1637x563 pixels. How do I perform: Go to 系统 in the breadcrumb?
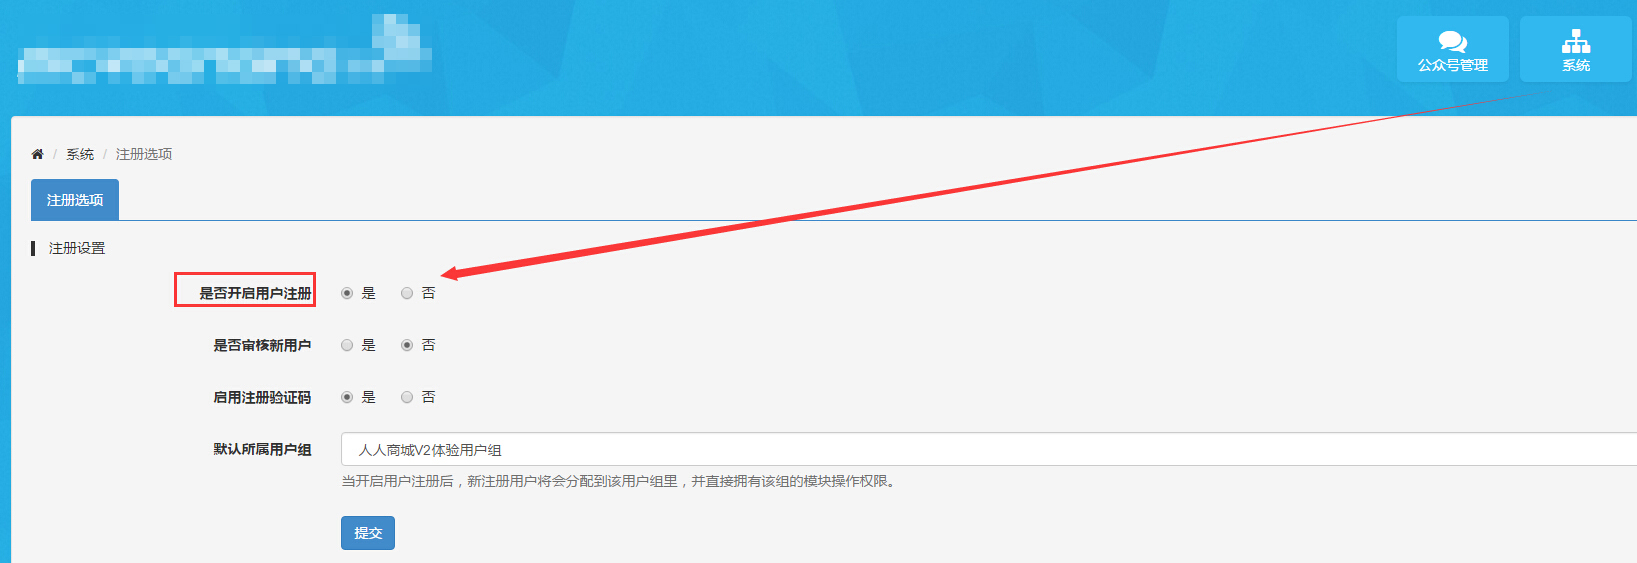click(x=80, y=154)
